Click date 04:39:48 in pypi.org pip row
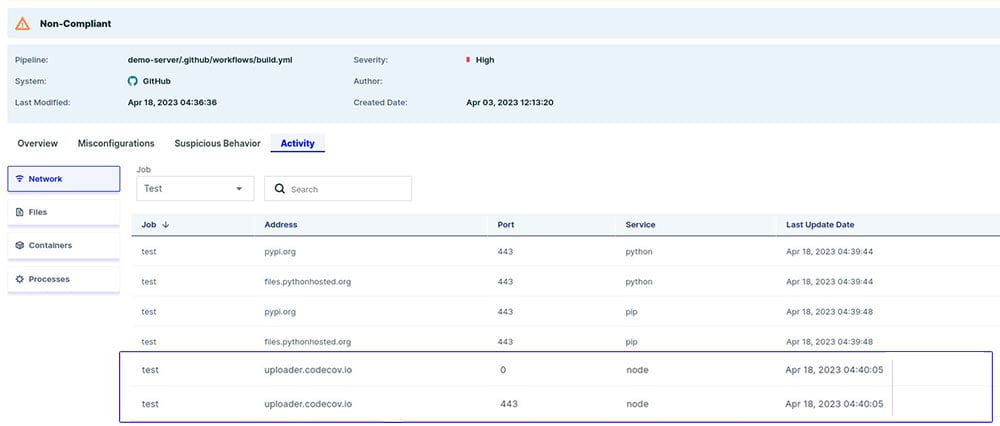The image size is (1000, 426). [x=829, y=312]
